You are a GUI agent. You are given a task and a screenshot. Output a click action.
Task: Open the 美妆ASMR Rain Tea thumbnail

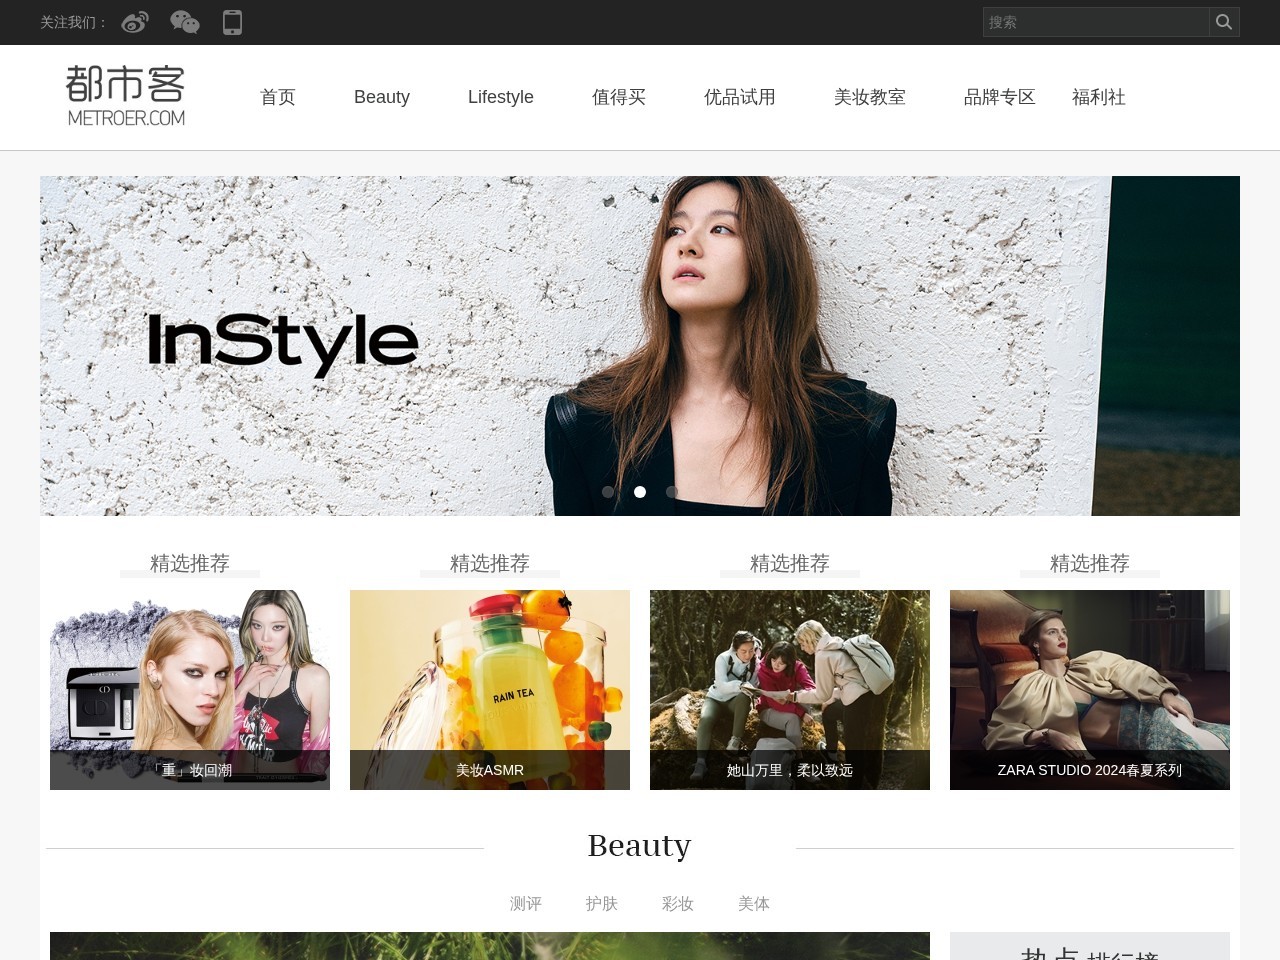(x=490, y=680)
